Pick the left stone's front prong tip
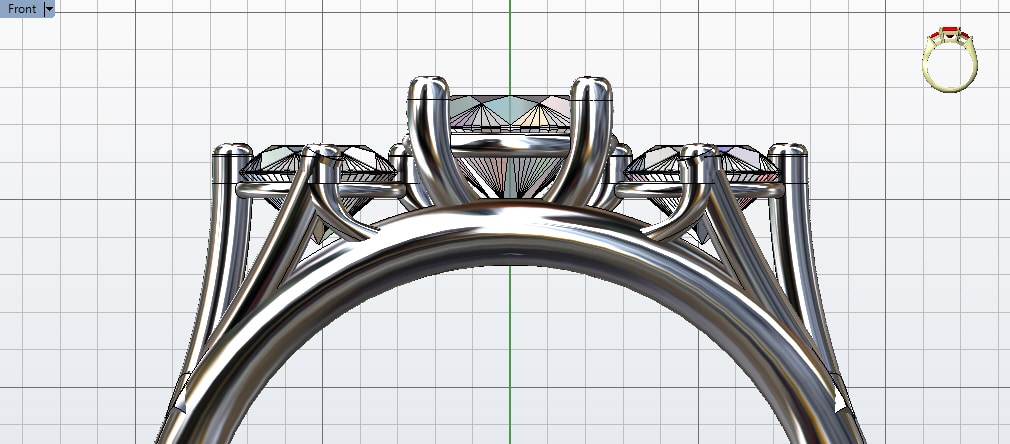Screen dimensions: 1010x444 (321, 153)
